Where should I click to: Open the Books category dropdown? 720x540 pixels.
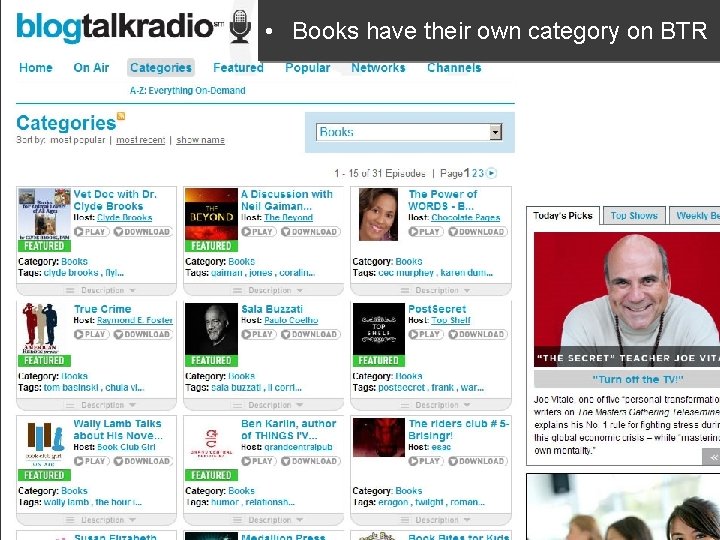[409, 132]
